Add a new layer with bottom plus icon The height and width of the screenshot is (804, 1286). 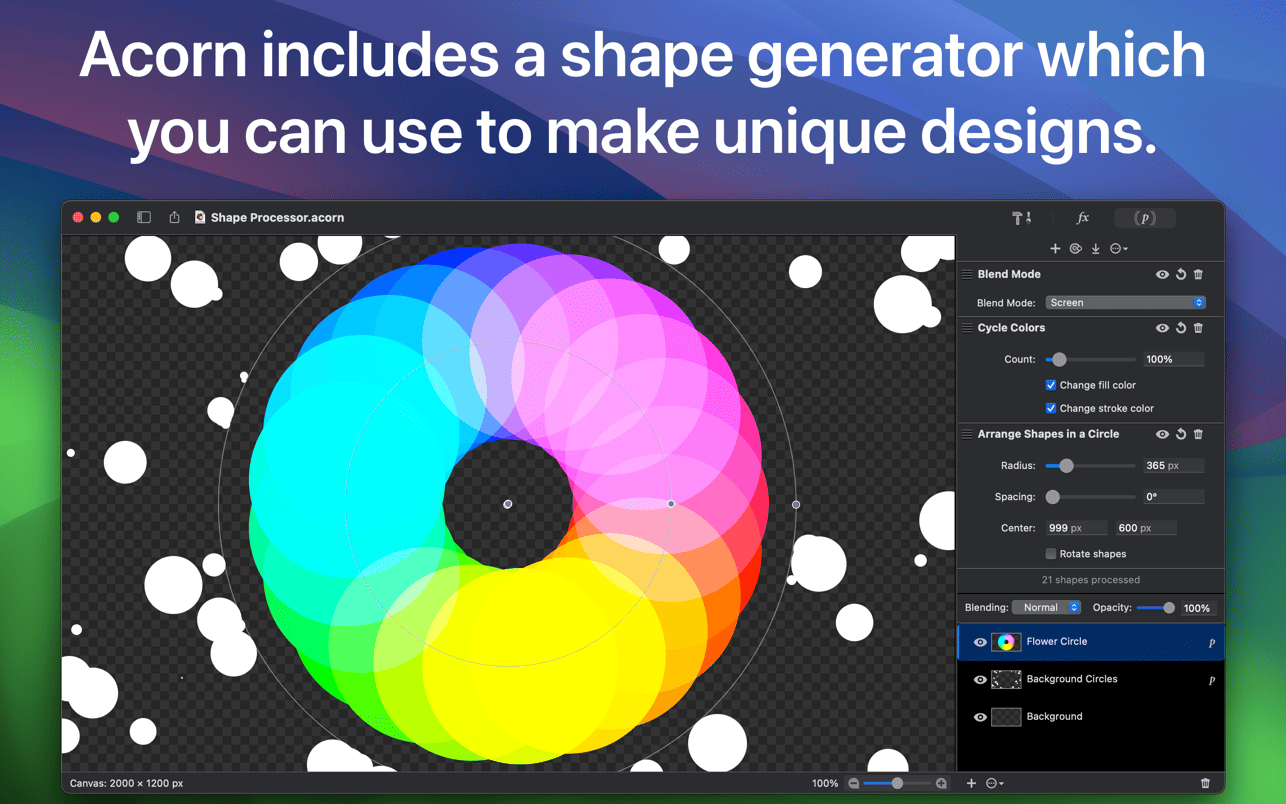pos(971,784)
